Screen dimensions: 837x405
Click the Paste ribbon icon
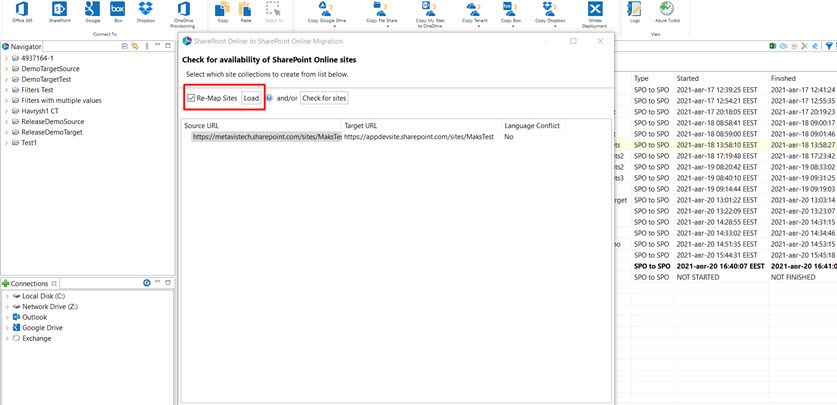tap(246, 12)
